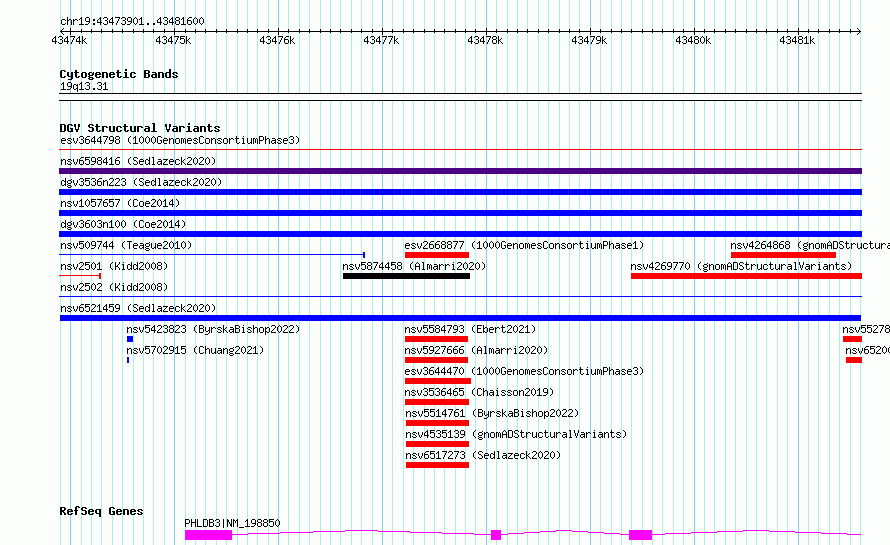Click the 43478k ruler tick label
The image size is (890, 545).
(485, 40)
